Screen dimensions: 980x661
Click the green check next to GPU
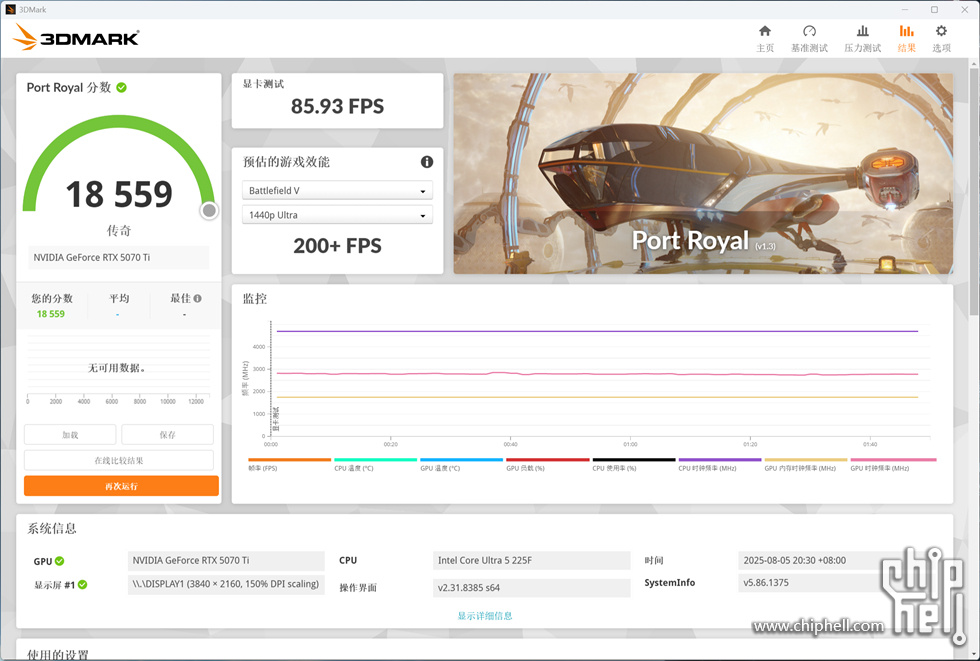tap(59, 561)
